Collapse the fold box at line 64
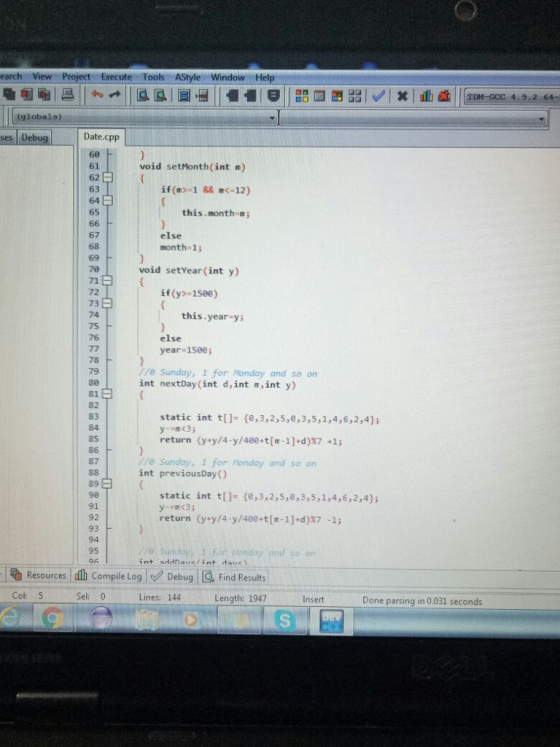 [108, 201]
